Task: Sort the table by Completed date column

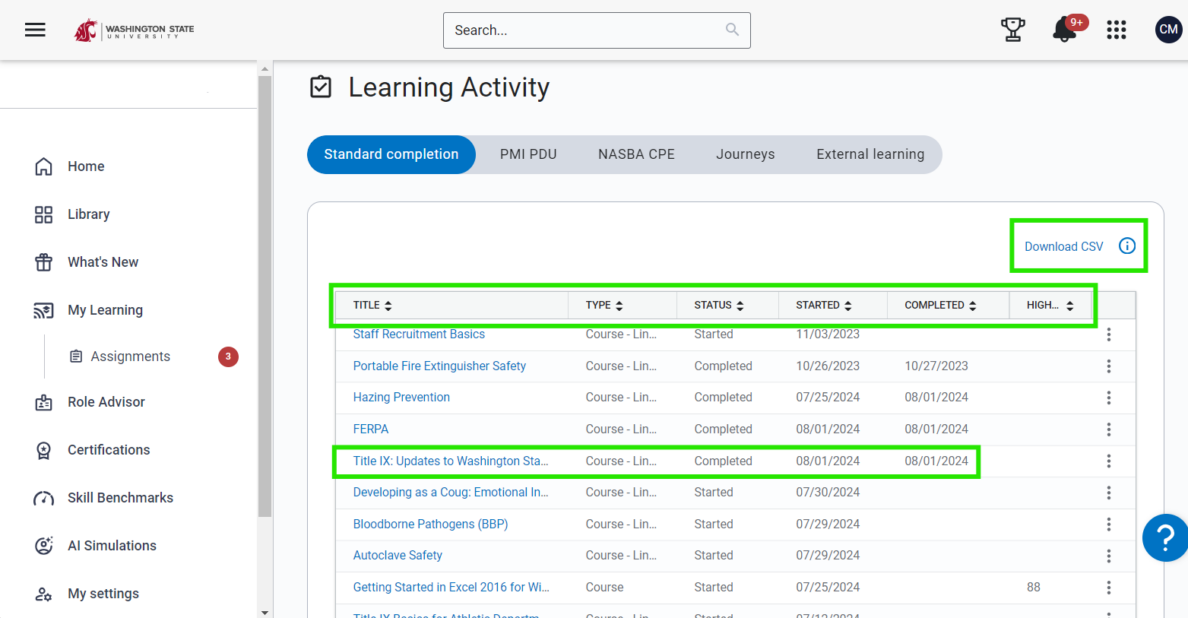Action: [941, 306]
